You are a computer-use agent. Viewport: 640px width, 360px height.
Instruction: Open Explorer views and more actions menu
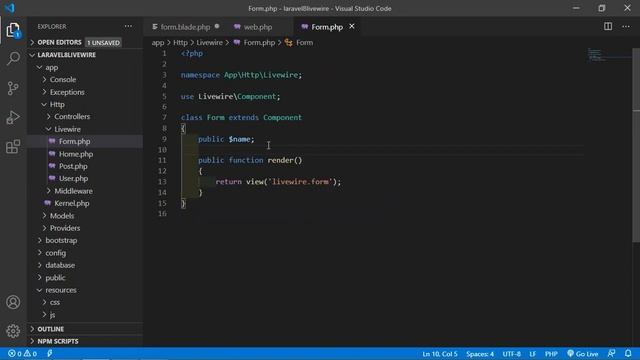(x=128, y=27)
